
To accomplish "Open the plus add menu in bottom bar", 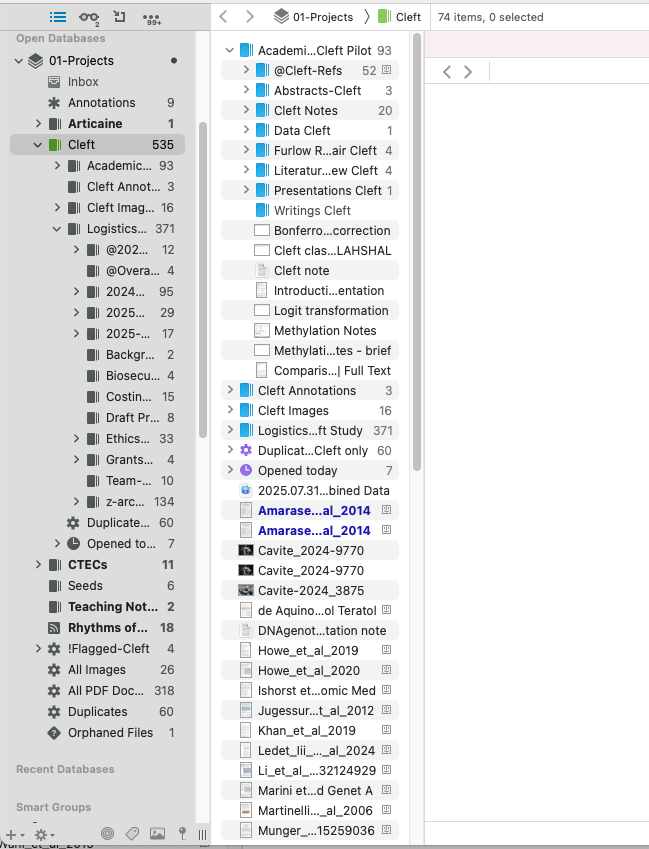I will click(11, 833).
